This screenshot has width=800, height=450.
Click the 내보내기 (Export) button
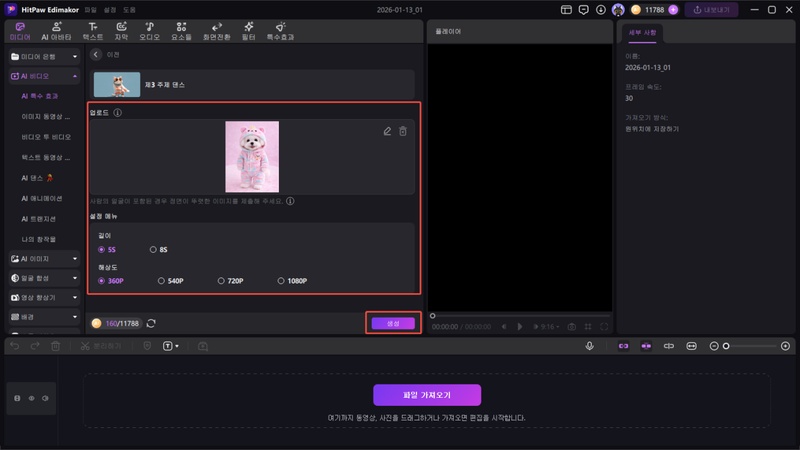click(711, 10)
